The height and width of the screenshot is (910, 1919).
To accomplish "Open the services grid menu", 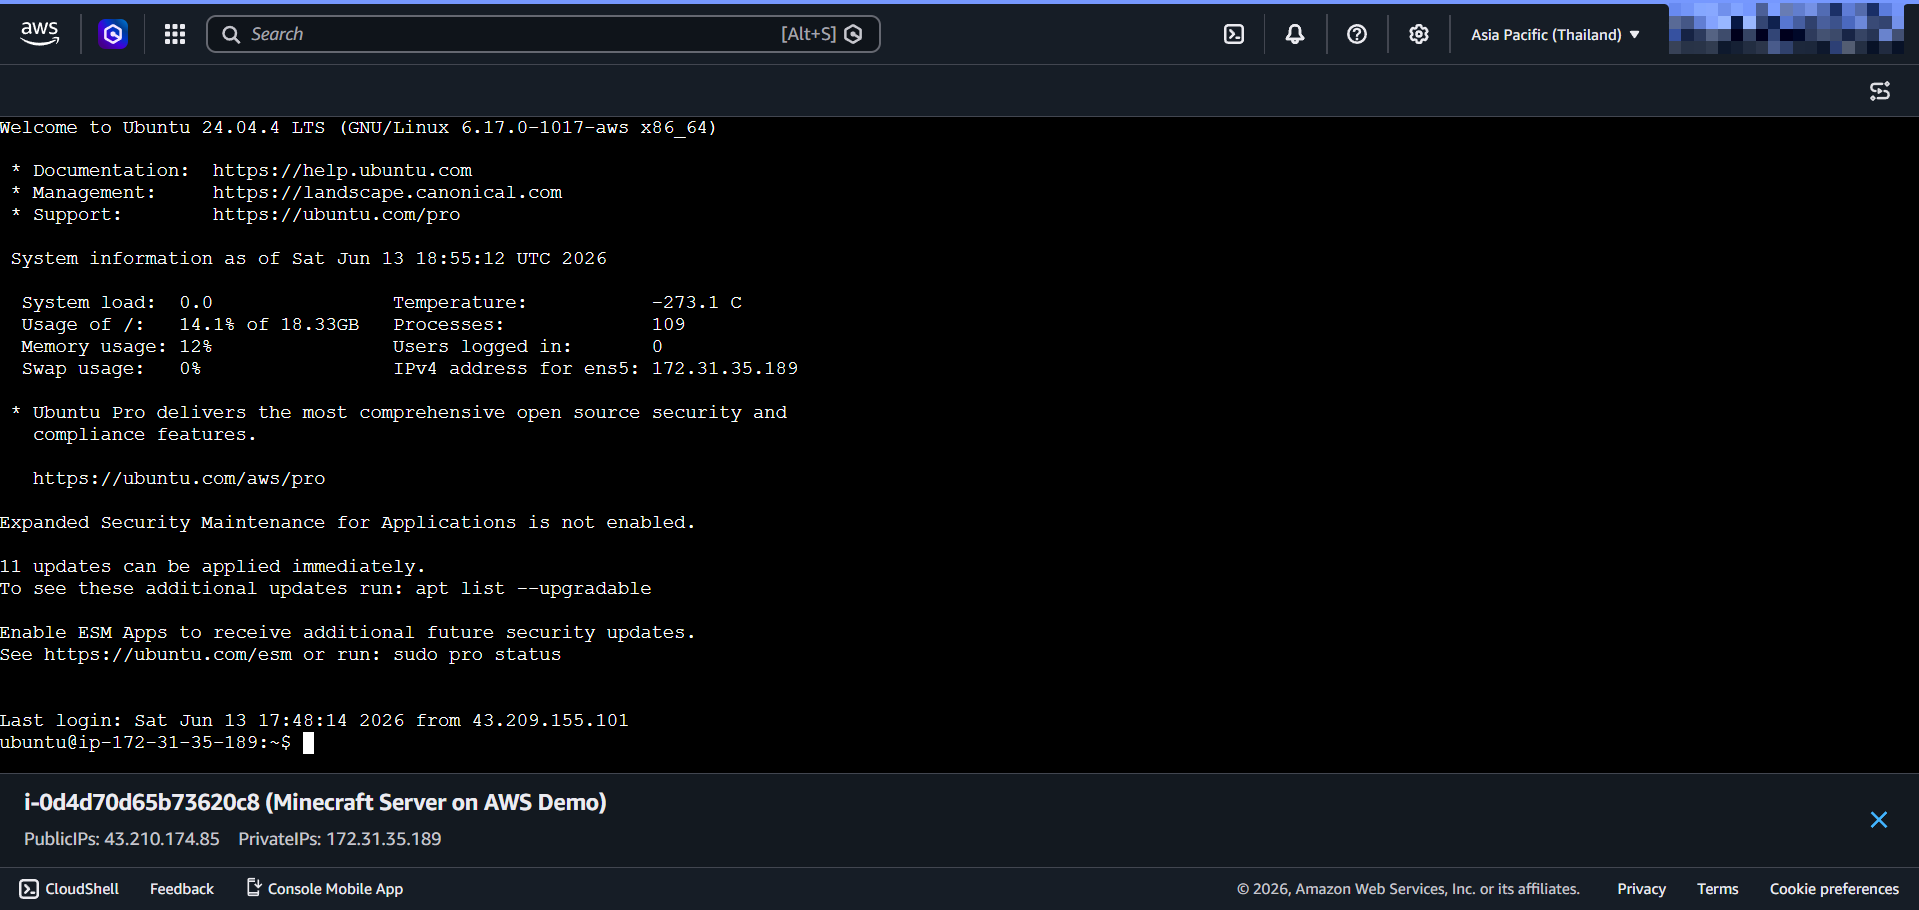I will [175, 34].
